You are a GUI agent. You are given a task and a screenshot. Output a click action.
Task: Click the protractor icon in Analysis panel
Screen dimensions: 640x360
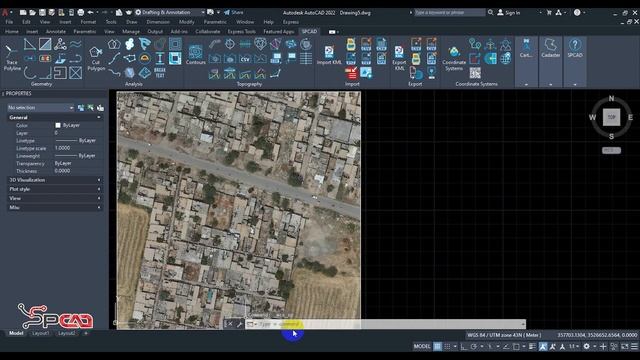[x=144, y=59]
